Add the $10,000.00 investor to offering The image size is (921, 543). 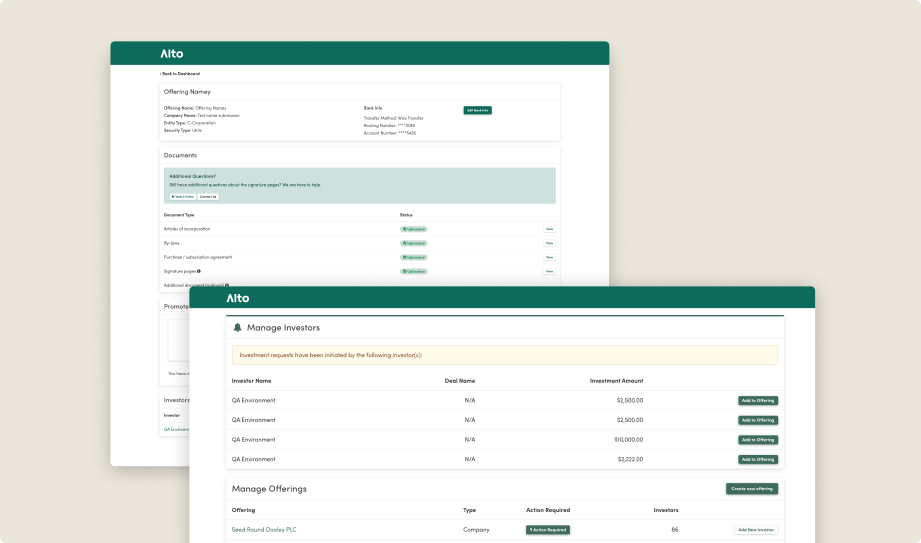[758, 440]
